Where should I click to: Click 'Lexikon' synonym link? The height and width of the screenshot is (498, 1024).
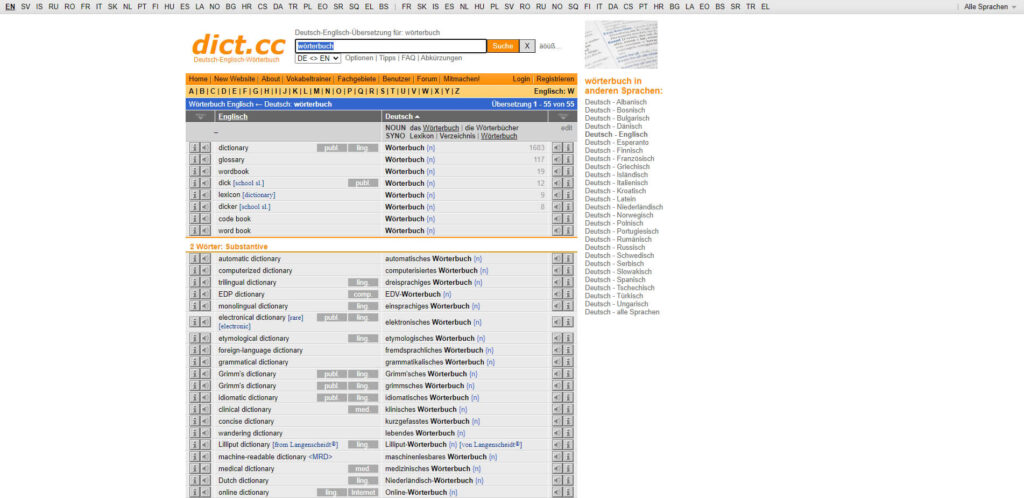pyautogui.click(x=423, y=136)
